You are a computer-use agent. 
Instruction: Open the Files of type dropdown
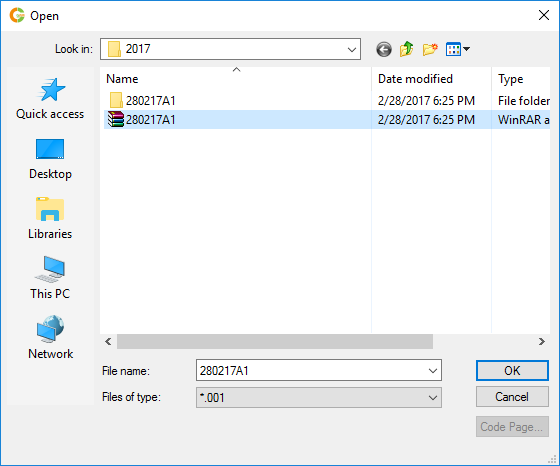pos(319,397)
